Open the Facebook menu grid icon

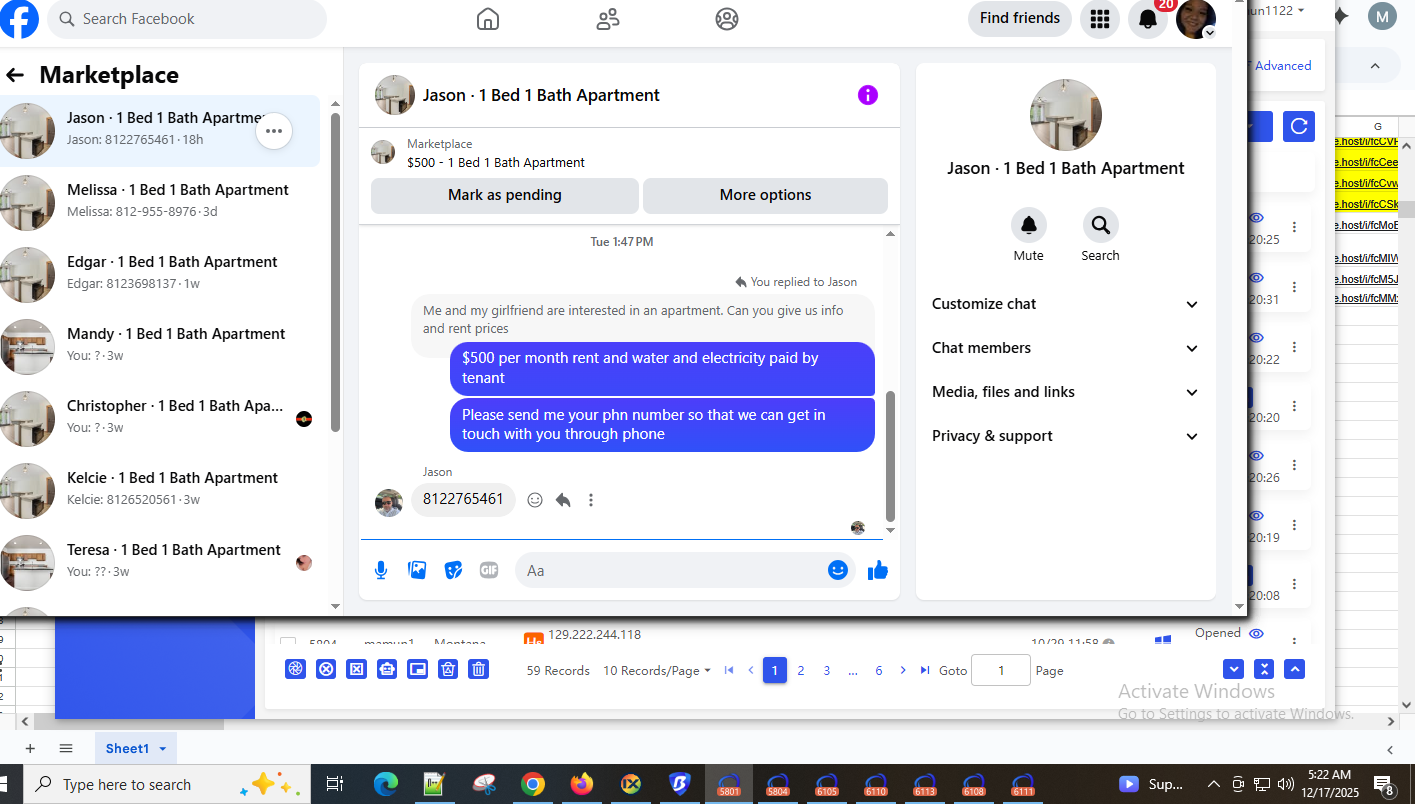click(1100, 19)
